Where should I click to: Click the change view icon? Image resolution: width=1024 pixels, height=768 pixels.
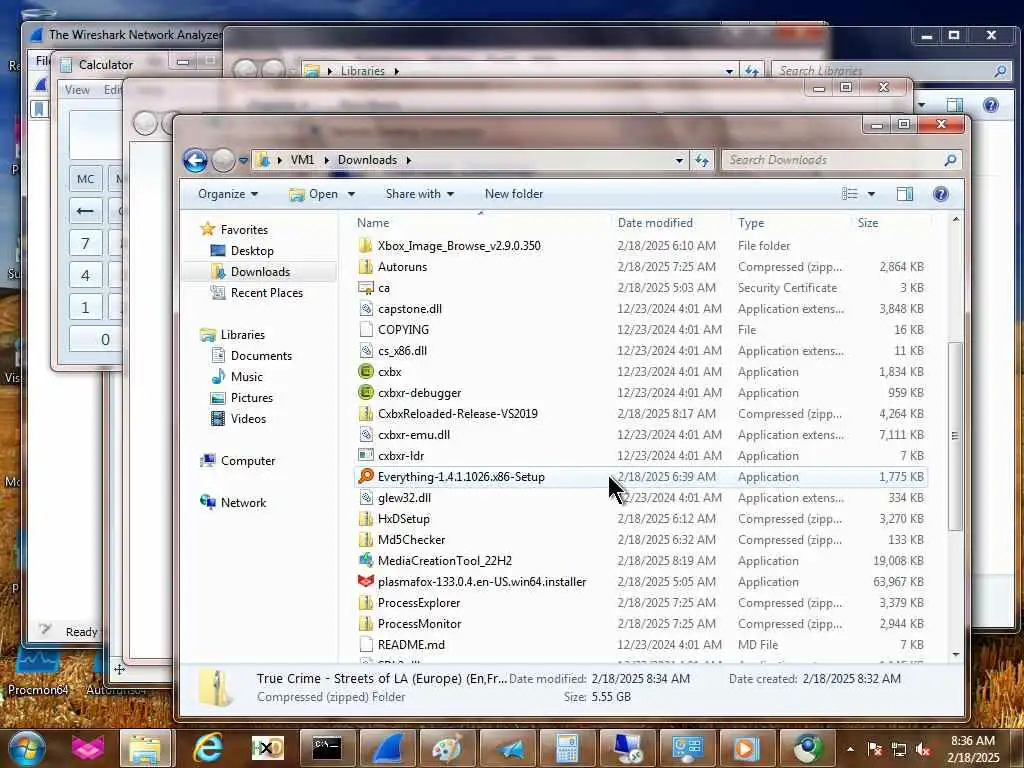(x=850, y=194)
